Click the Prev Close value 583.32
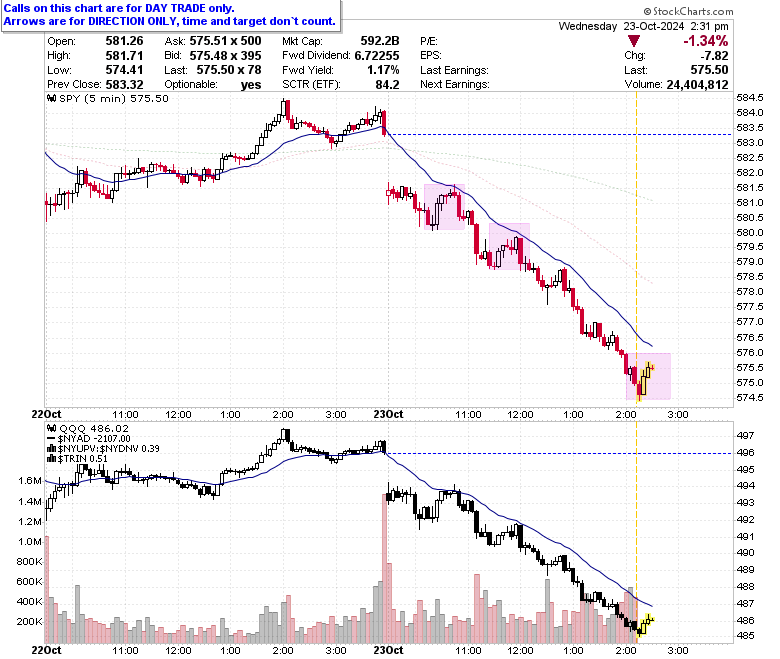780x659 pixels. click(x=124, y=85)
